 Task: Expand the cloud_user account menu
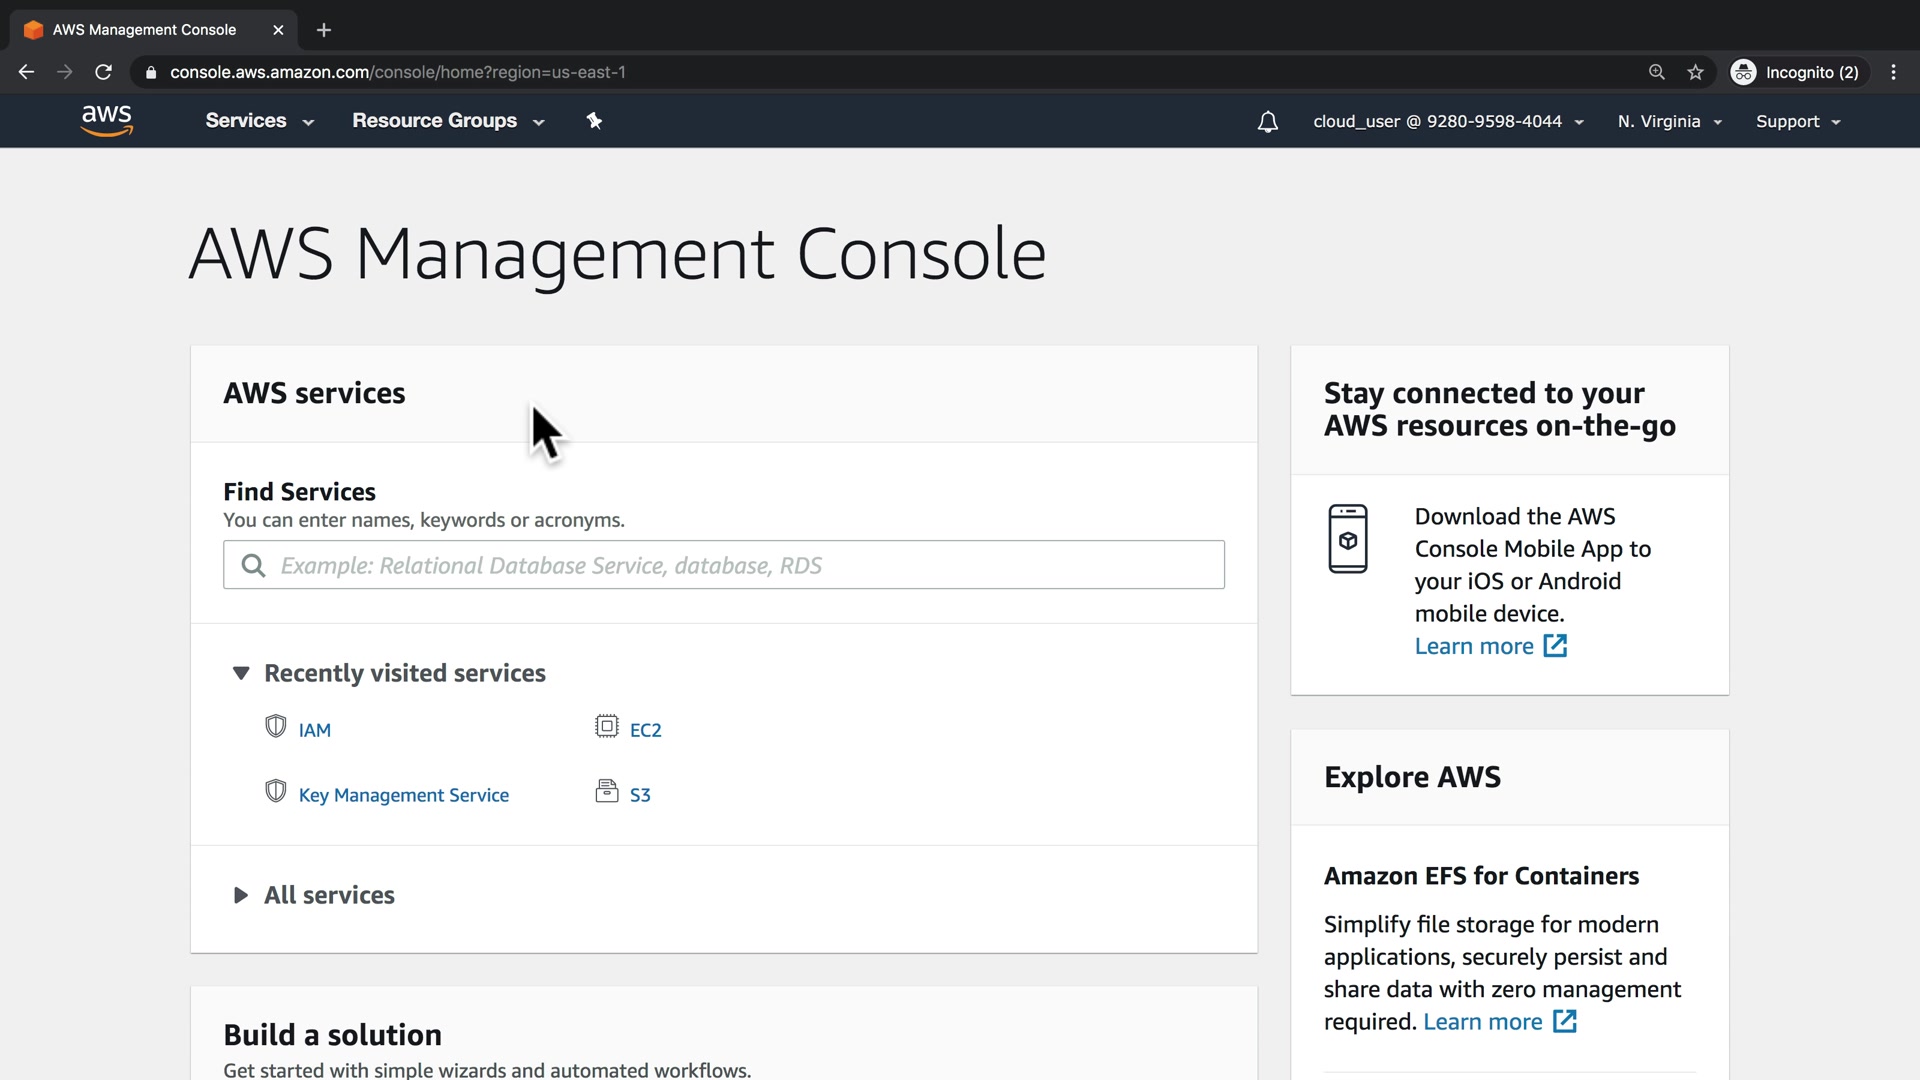point(1447,122)
